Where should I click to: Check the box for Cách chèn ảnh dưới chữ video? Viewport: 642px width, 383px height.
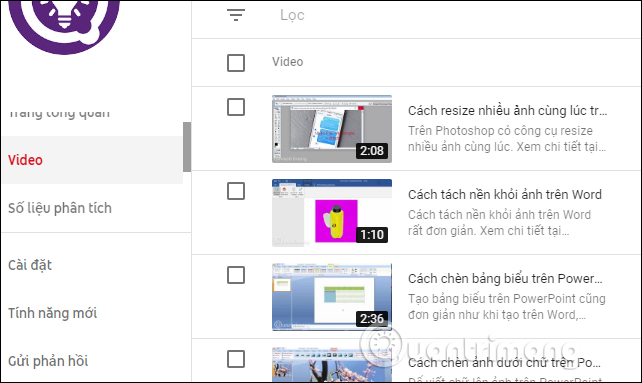coord(236,359)
